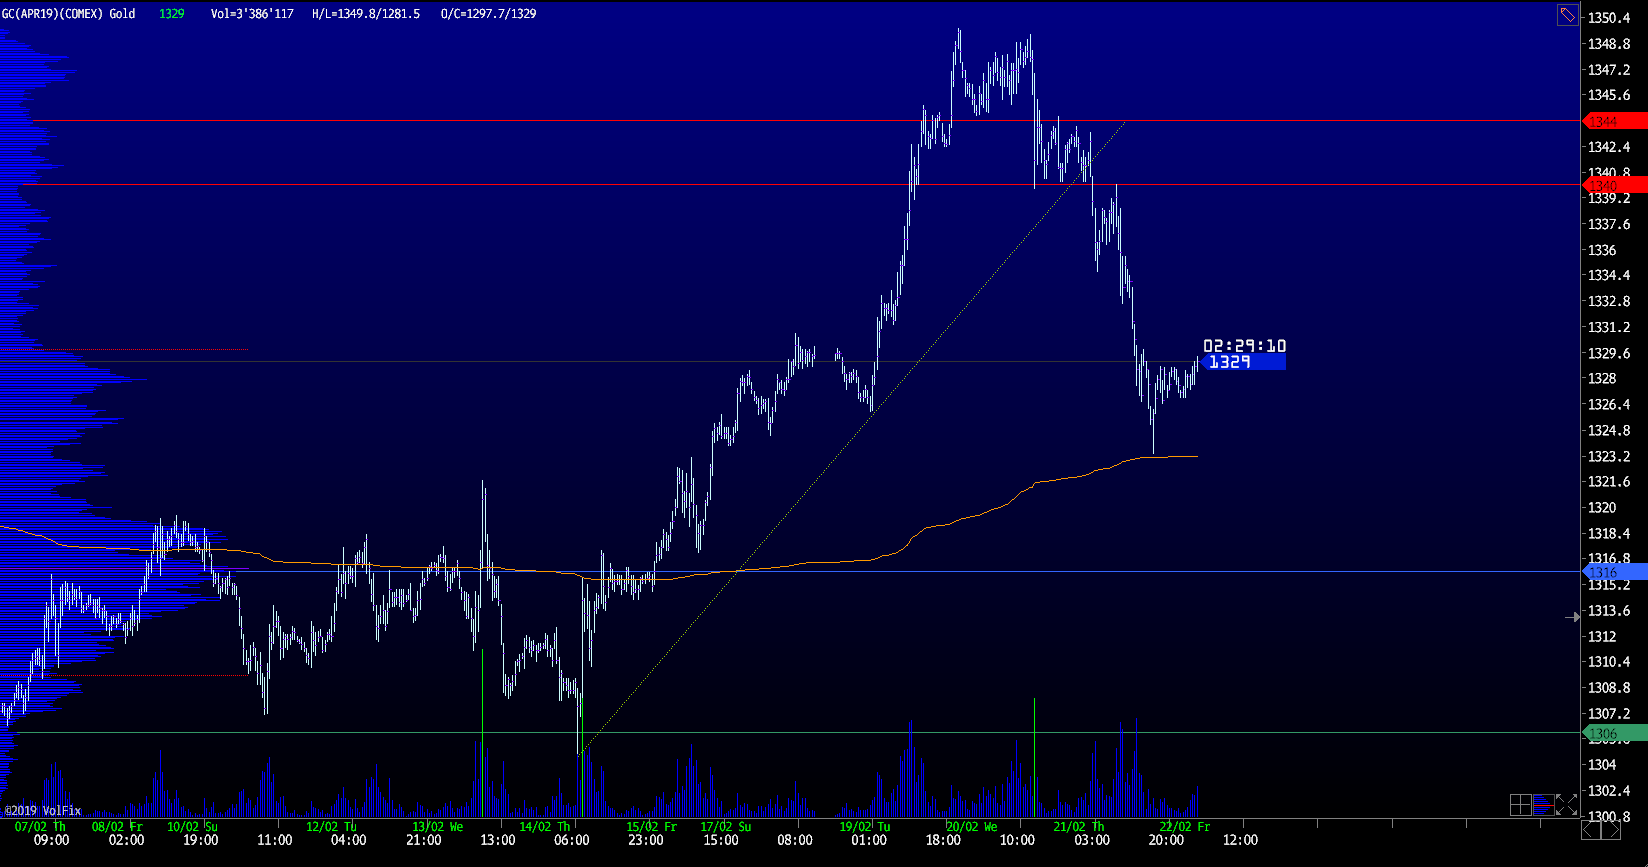Viewport: 1648px width, 867px height.
Task: Select the red 1340 price level label
Action: (x=1615, y=185)
